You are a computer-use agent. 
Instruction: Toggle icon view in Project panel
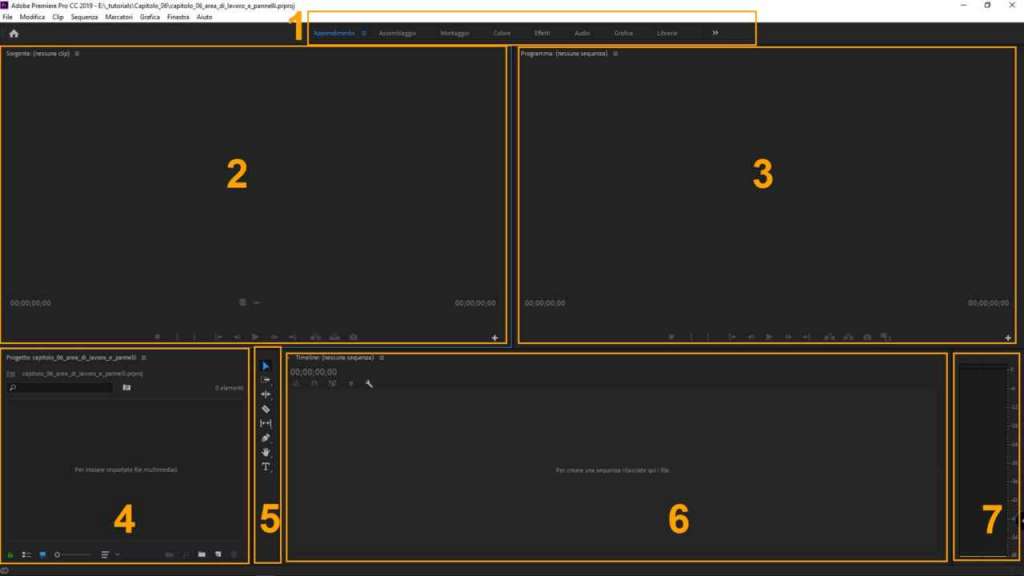[x=43, y=553]
